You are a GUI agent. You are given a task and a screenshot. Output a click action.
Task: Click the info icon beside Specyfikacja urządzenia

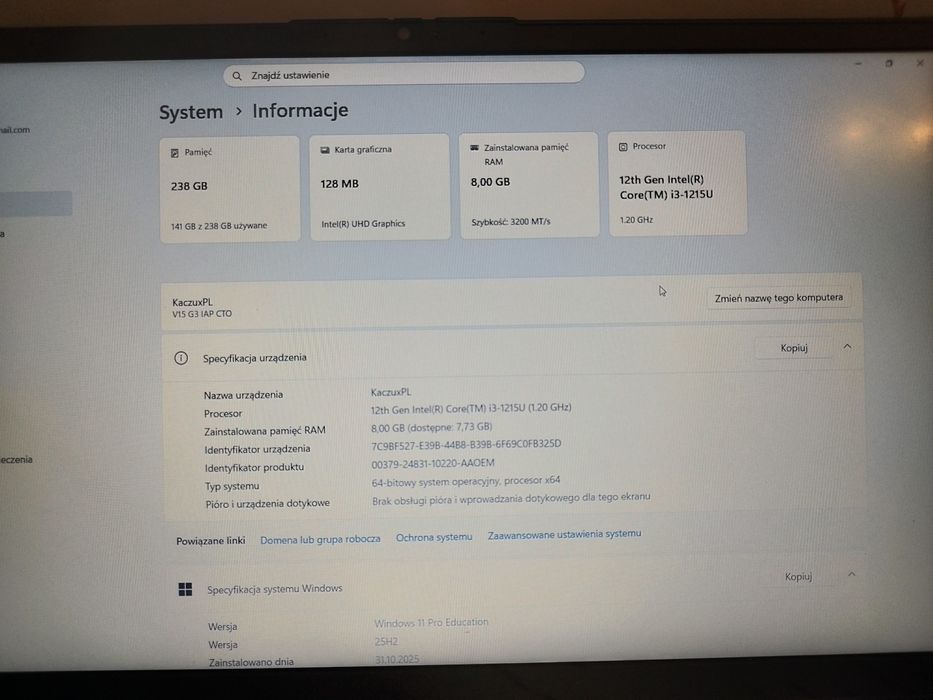tap(181, 358)
